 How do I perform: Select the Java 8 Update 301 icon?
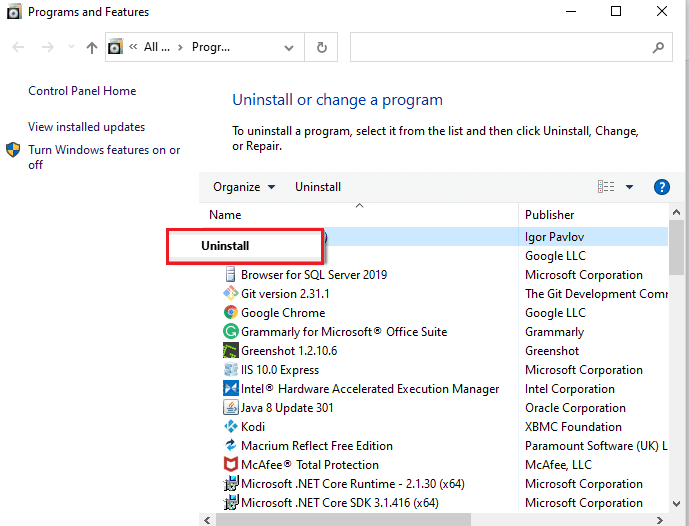(230, 408)
